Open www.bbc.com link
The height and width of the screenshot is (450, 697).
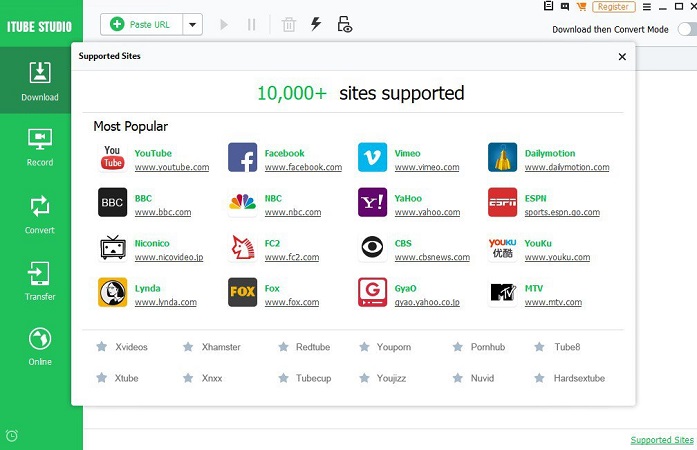(163, 212)
